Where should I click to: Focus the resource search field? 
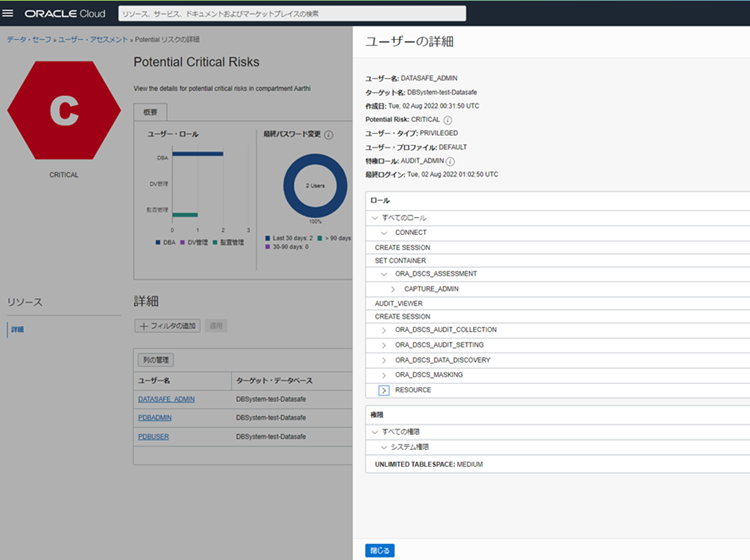292,14
